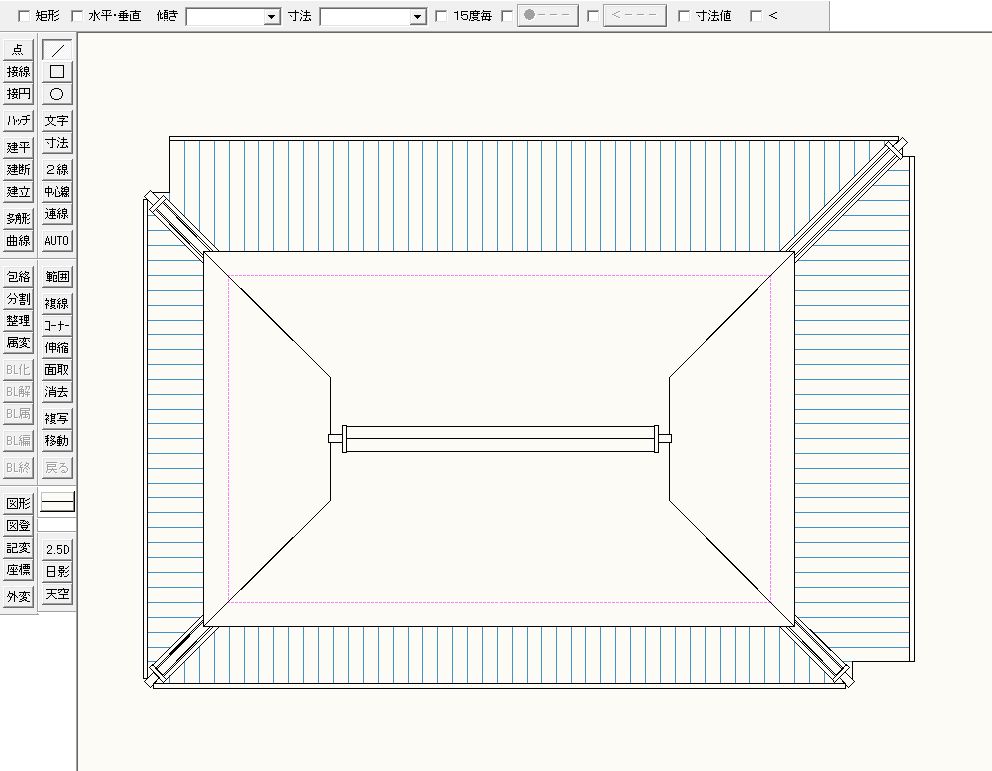
Task: Click the BL編 block edit button
Action: [x=18, y=440]
